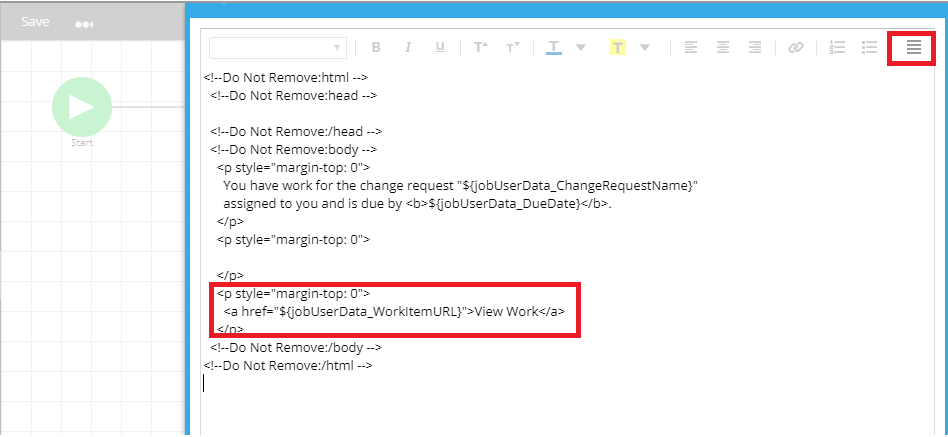The height and width of the screenshot is (437, 948).
Task: Open the font style dropdown box
Action: (277, 47)
